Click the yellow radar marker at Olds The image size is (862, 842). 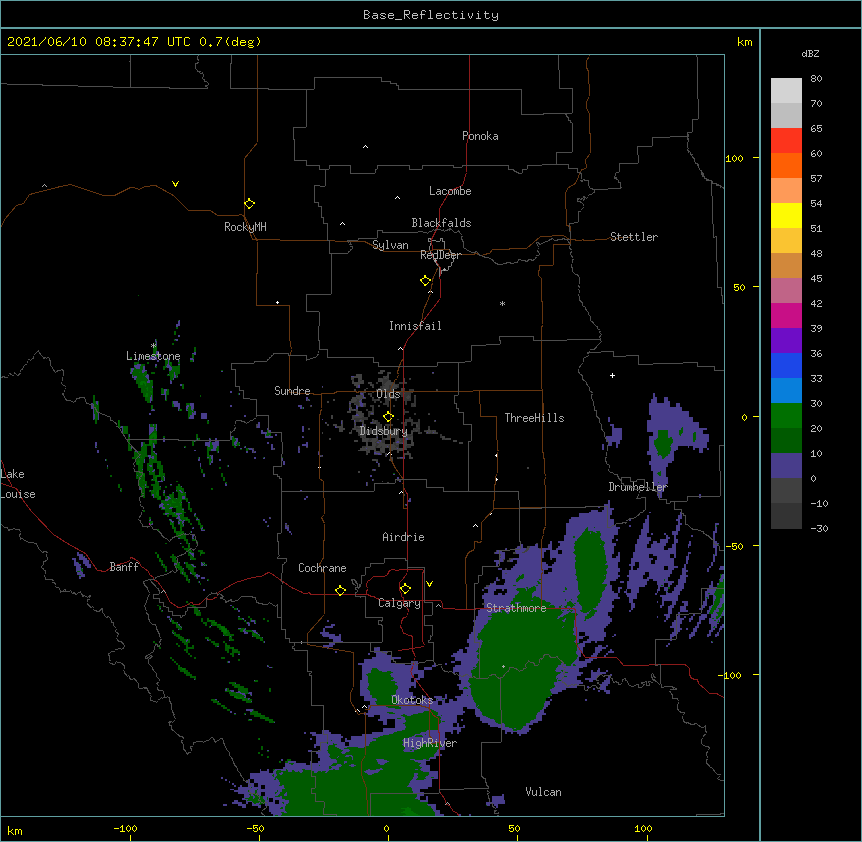click(388, 417)
